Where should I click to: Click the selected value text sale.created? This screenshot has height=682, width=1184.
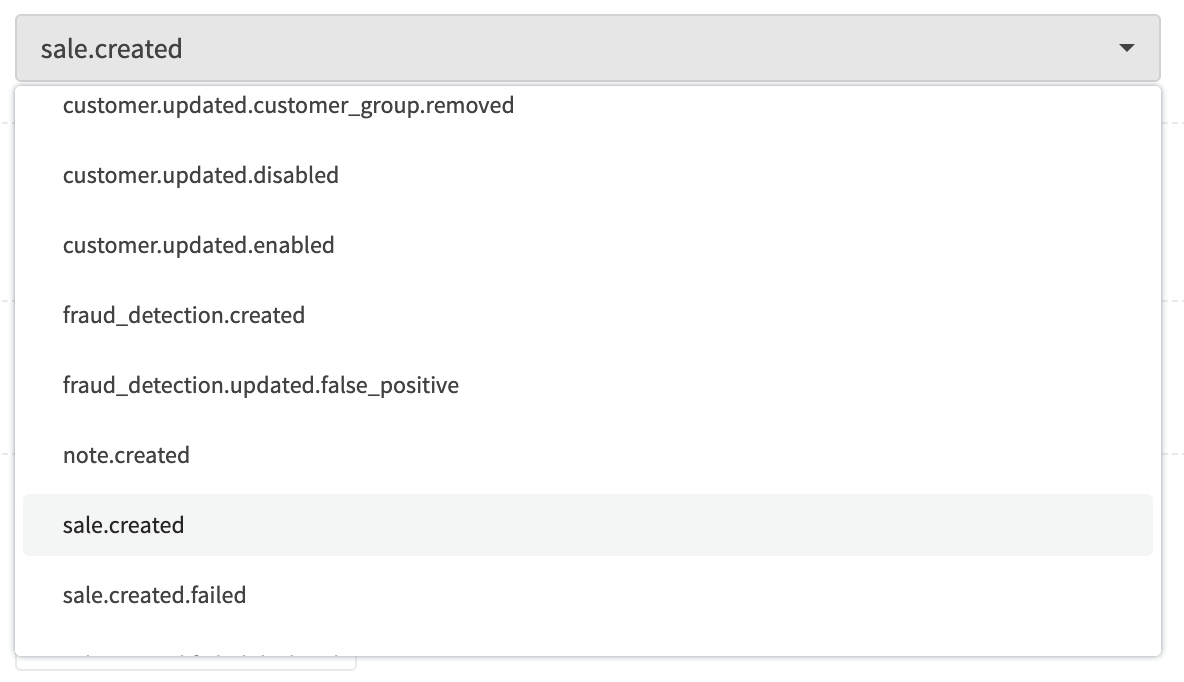[111, 49]
